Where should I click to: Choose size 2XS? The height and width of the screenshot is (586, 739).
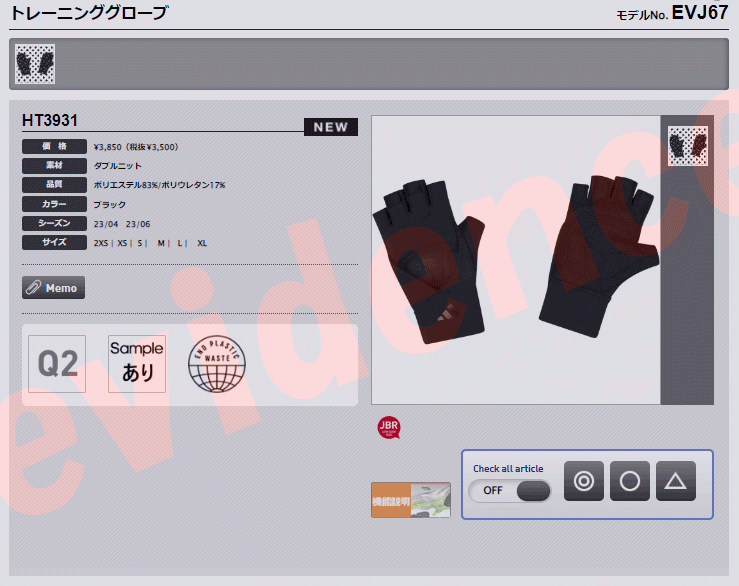(x=101, y=243)
